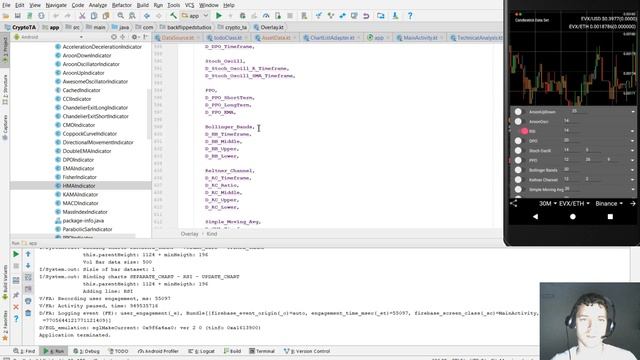The image size is (640, 360).
Task: Click the project tree vertical scrollbar
Action: click(149, 114)
